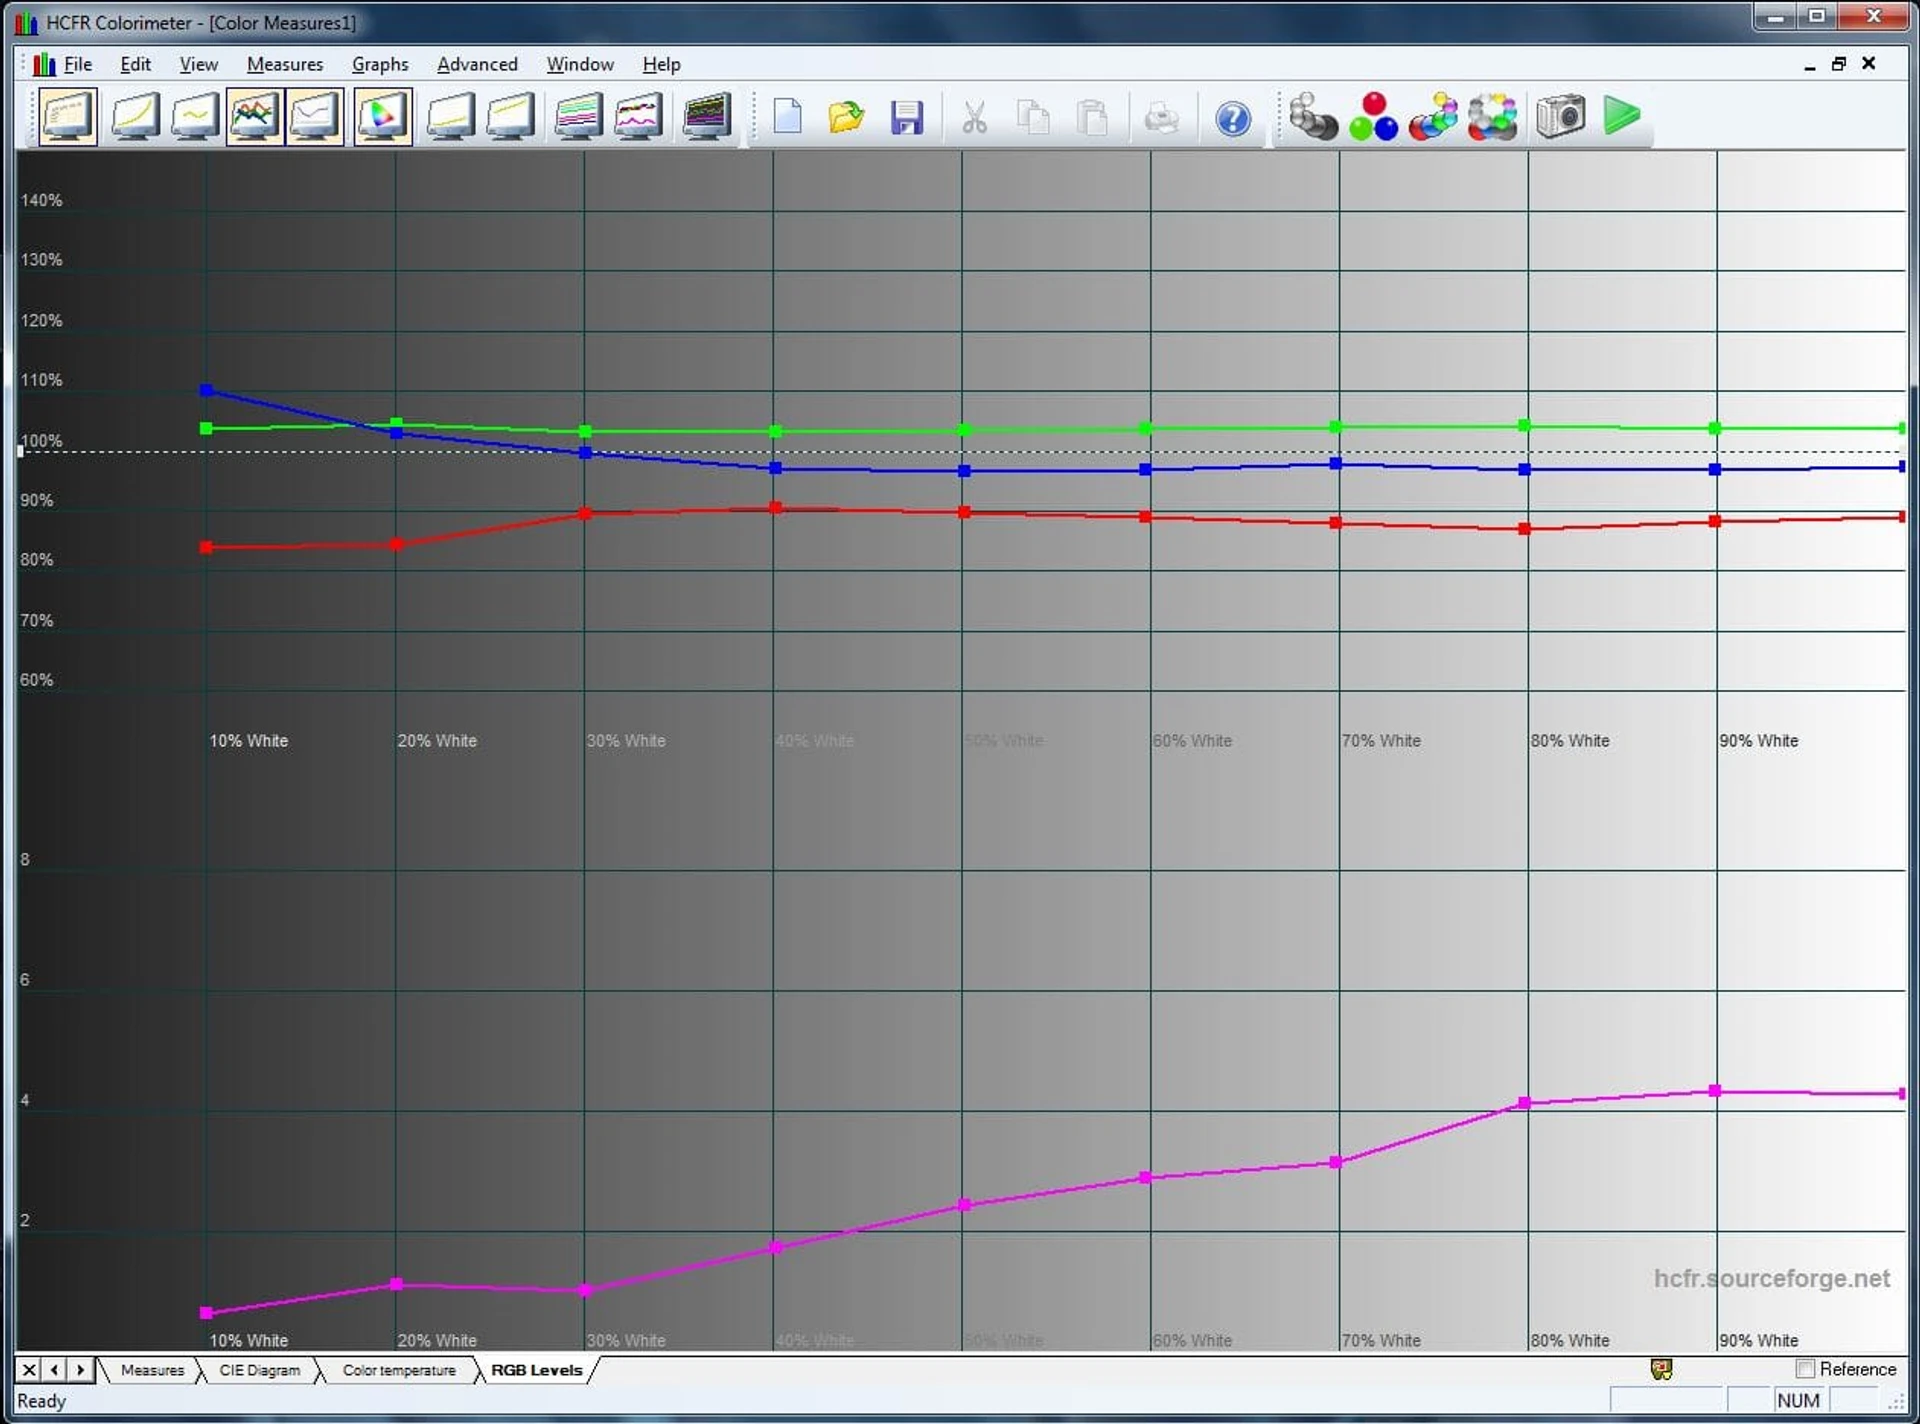Image resolution: width=1920 pixels, height=1424 pixels.
Task: Toggle the measures data table view icon
Action: pyautogui.click(x=68, y=117)
